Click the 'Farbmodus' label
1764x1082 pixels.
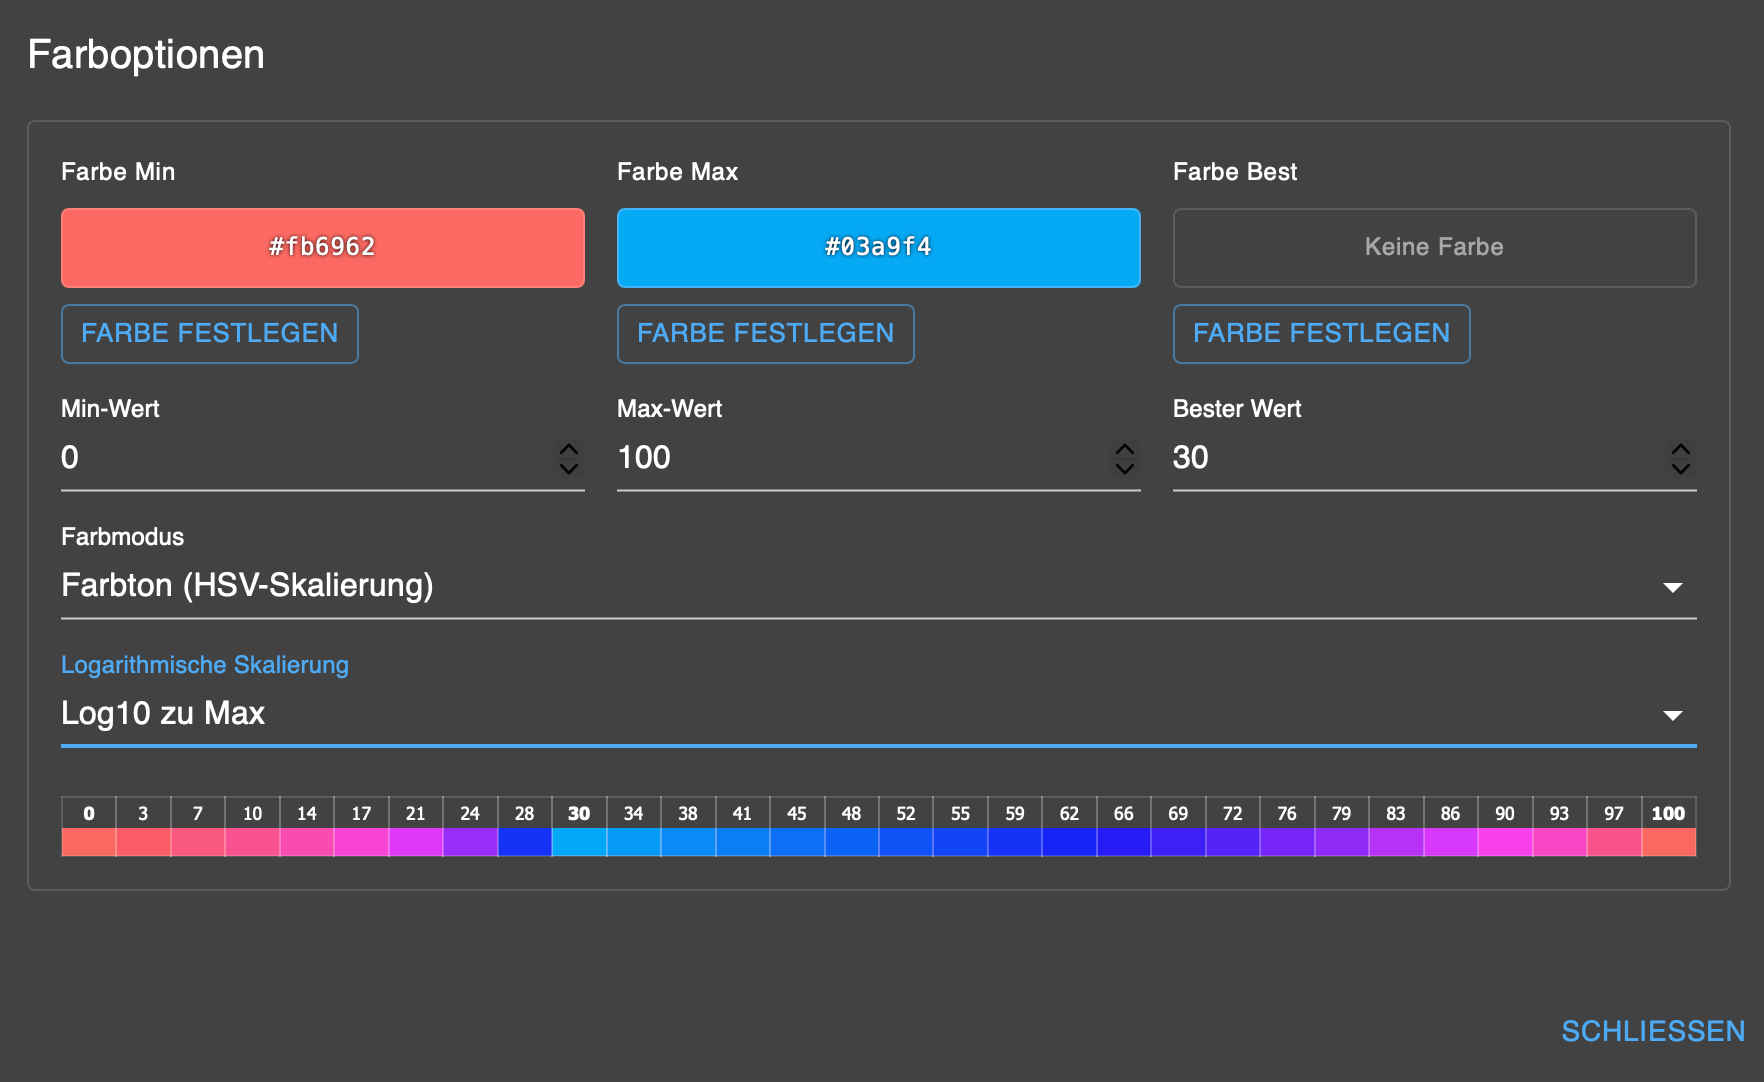[123, 537]
